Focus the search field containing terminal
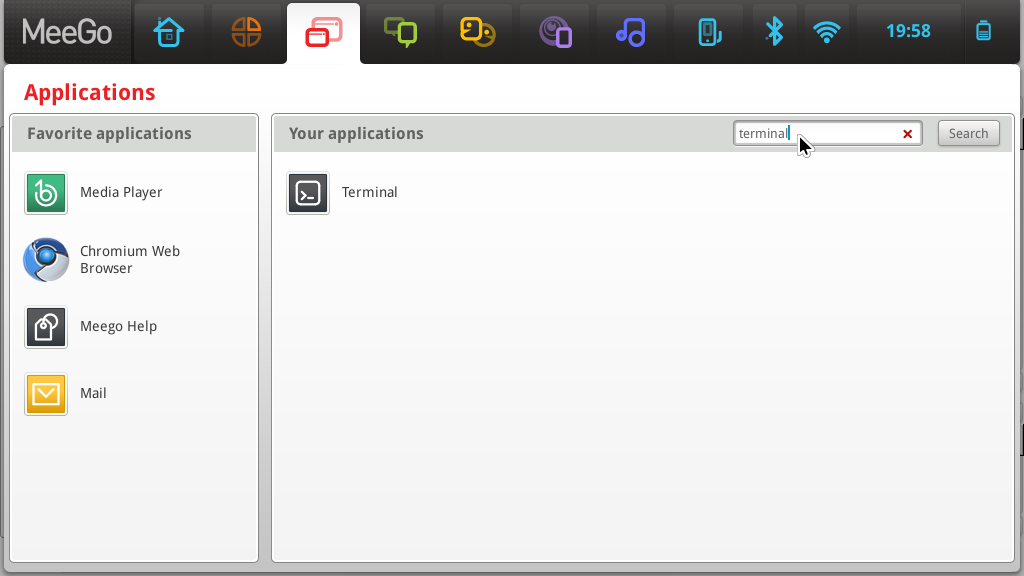 (827, 133)
